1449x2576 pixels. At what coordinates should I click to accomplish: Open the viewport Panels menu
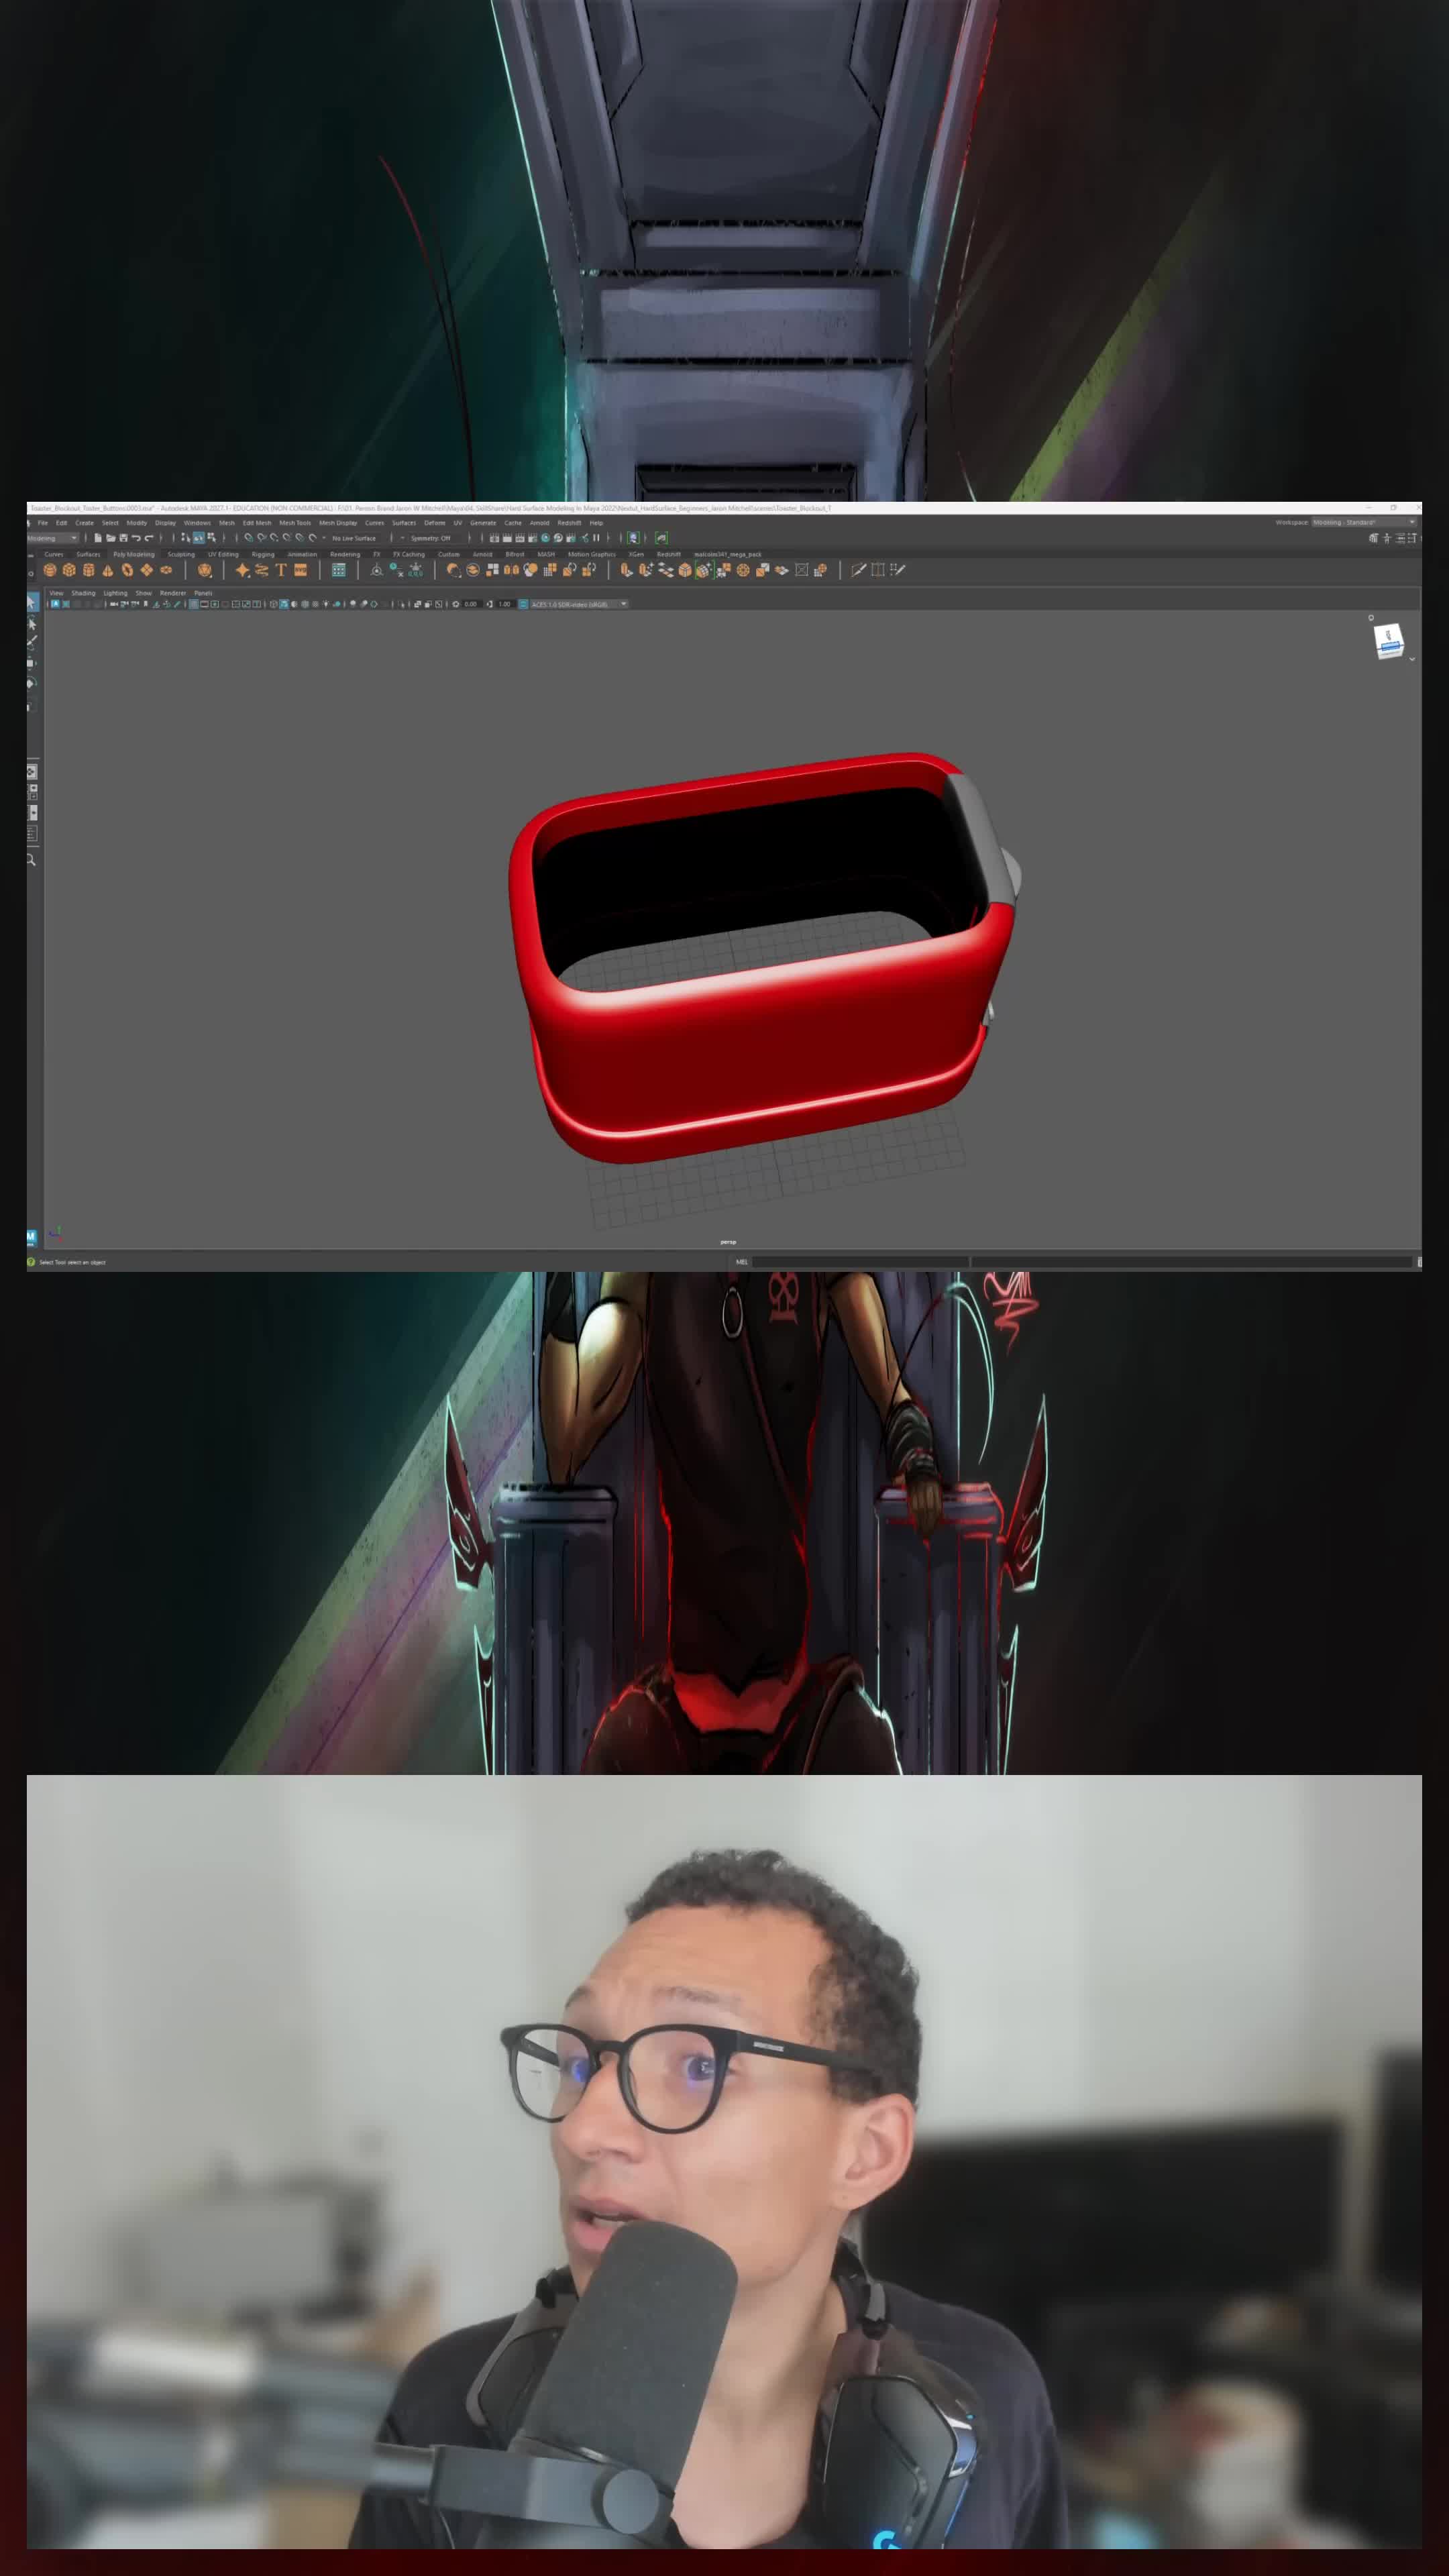[203, 593]
